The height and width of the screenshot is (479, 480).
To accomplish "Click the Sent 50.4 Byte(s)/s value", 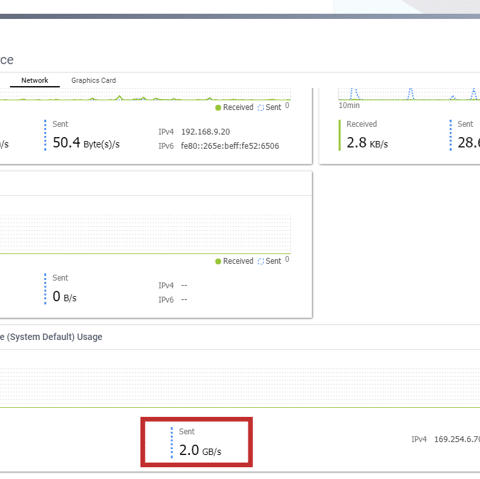I will click(86, 143).
